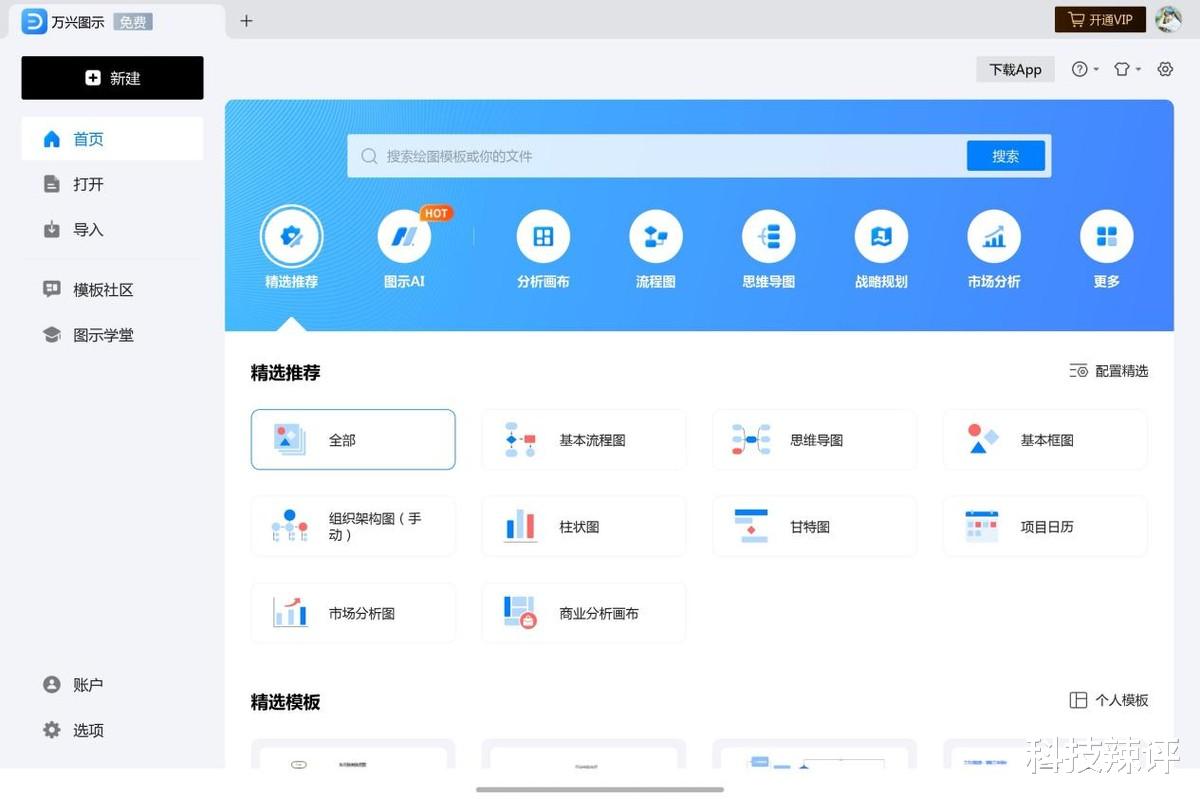Select the 流程图 category icon

[x=656, y=237]
